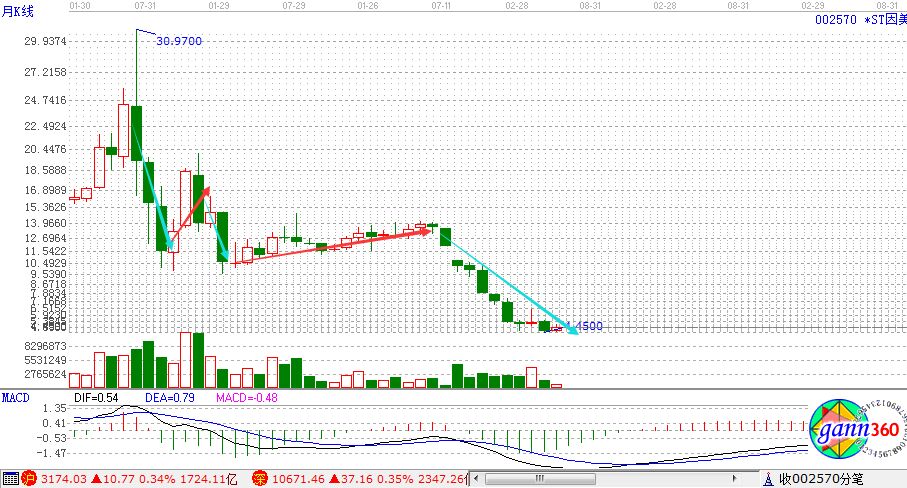This screenshot has height=488, width=907.
Task: Click the red 沪 Shanghai index icon
Action: coord(30,478)
